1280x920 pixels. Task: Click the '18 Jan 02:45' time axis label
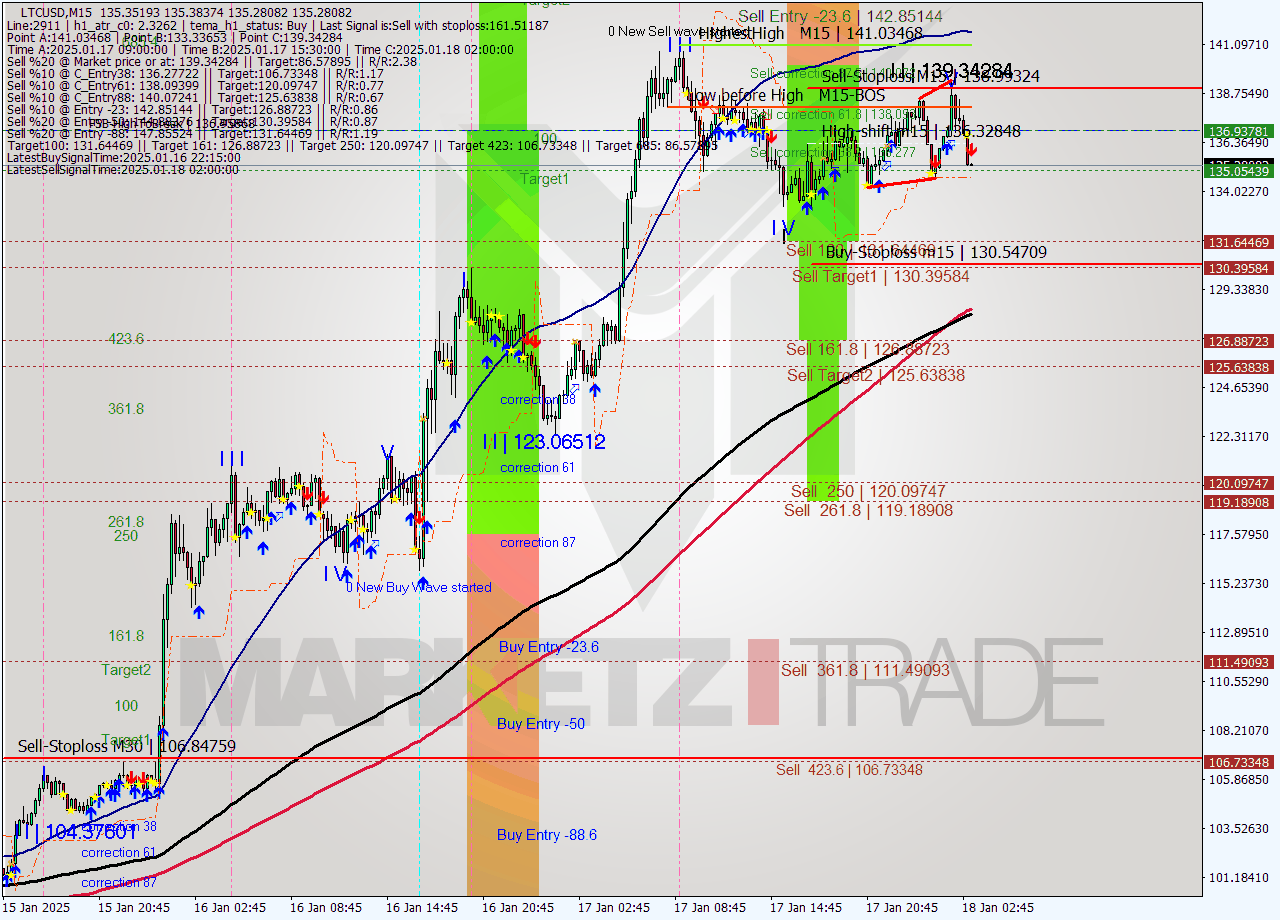[999, 908]
